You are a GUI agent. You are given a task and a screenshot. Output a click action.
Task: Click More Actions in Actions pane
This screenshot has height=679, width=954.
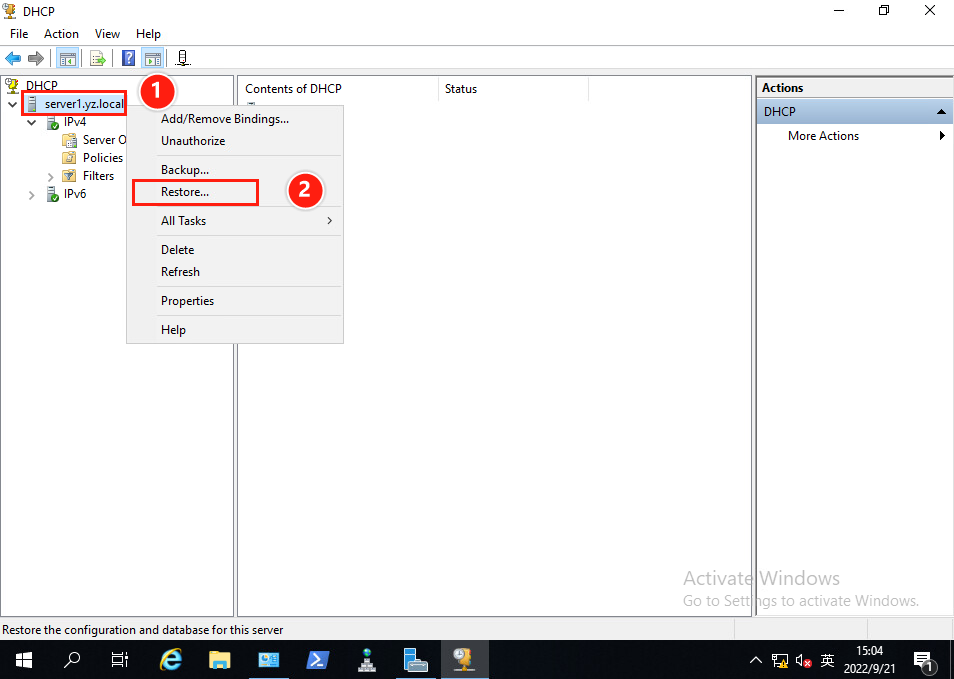click(x=823, y=136)
